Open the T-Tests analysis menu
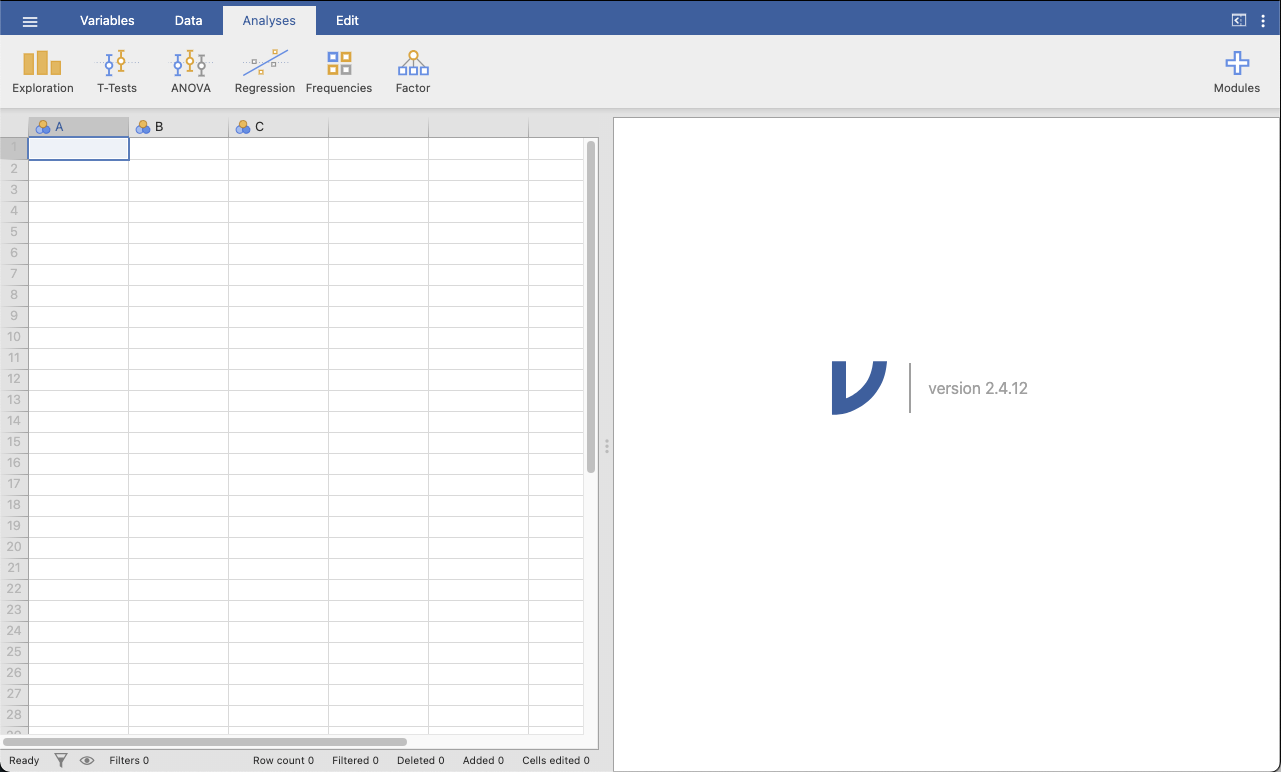This screenshot has width=1281, height=772. pyautogui.click(x=117, y=72)
